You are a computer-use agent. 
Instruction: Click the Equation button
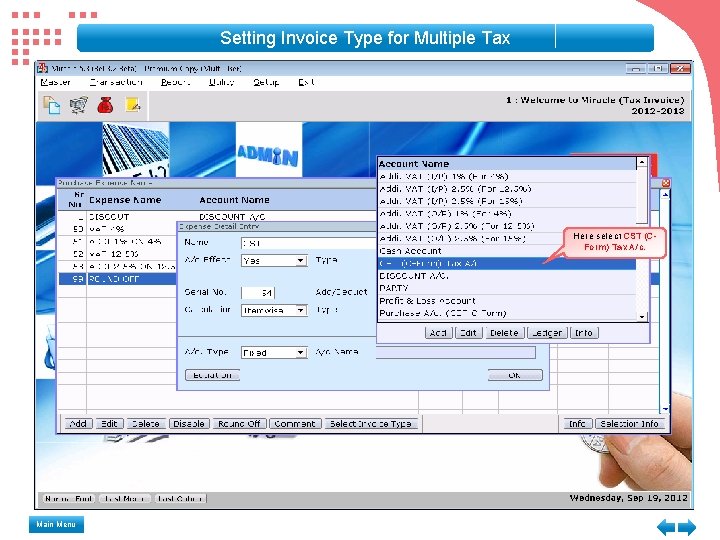[213, 375]
